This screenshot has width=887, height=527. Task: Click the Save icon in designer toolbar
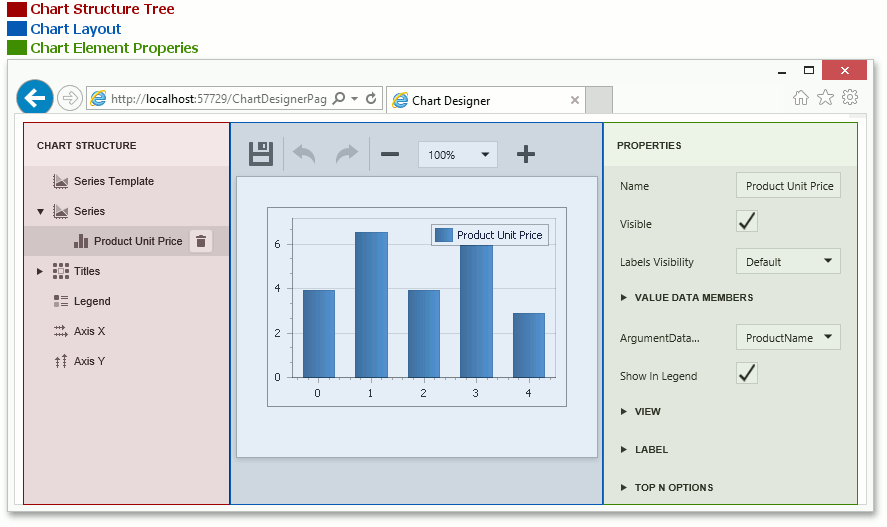tap(261, 154)
